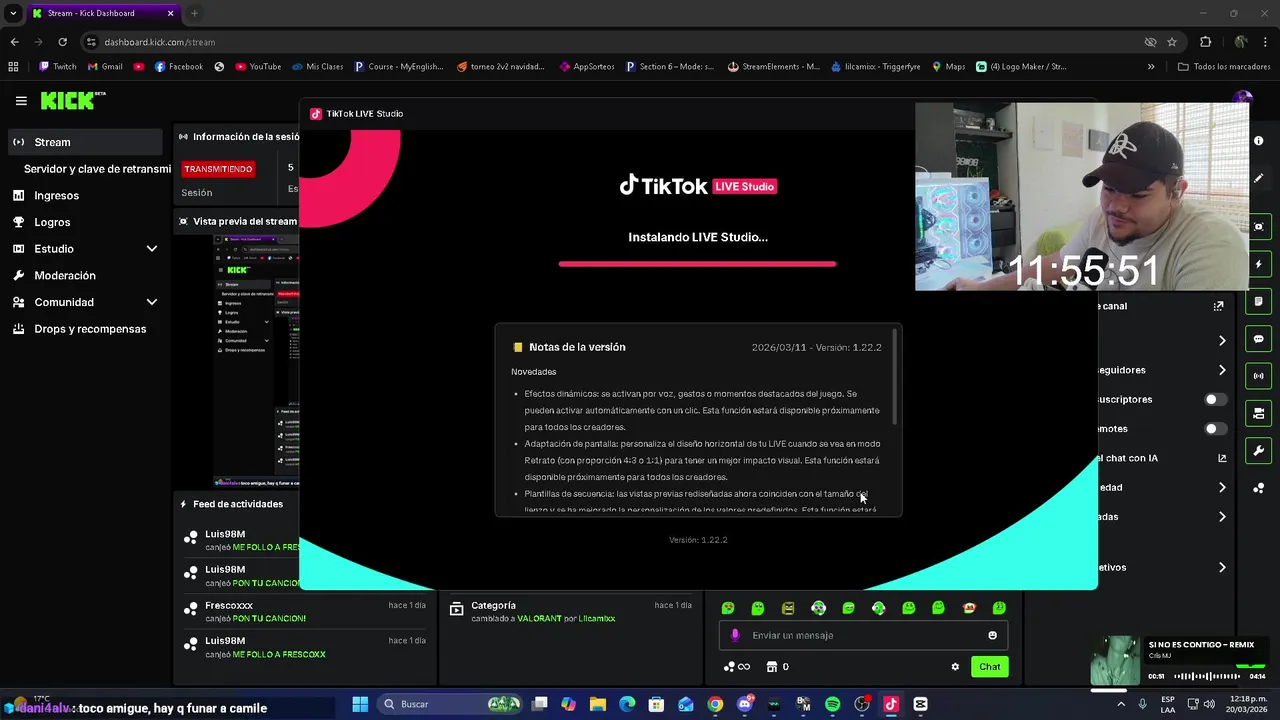Click the Windows Start button
The height and width of the screenshot is (720, 1280).
[x=360, y=704]
